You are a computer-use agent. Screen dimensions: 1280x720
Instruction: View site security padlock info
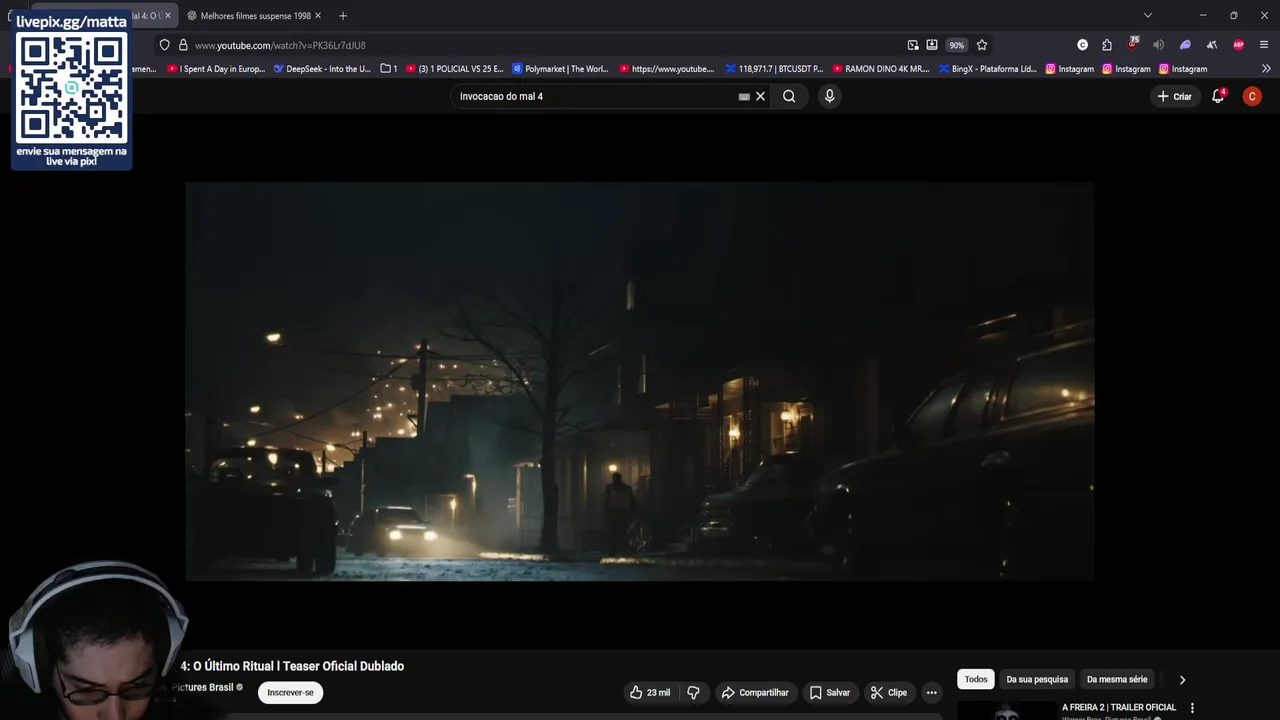tap(183, 45)
